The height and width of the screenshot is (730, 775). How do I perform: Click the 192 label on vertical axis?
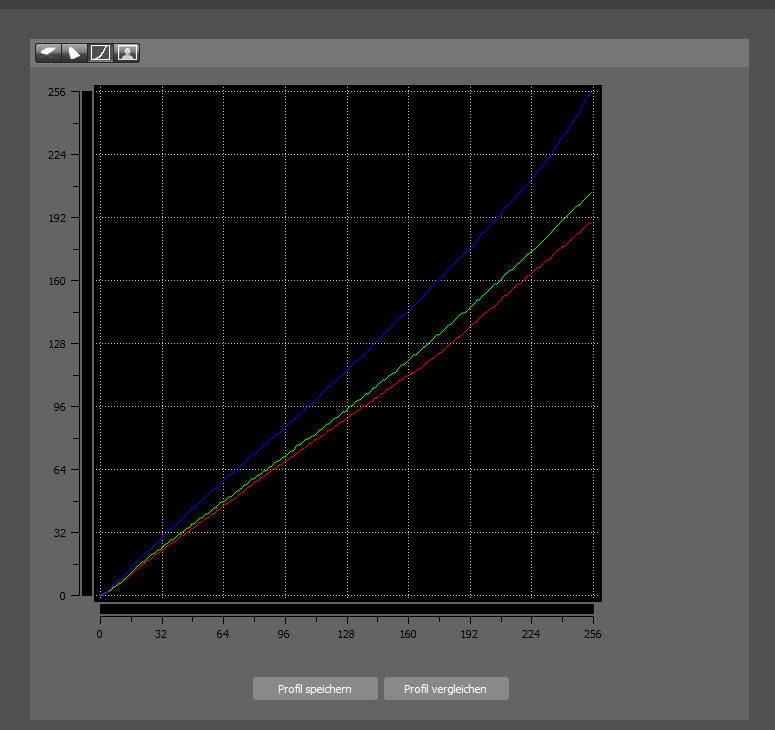pyautogui.click(x=57, y=218)
